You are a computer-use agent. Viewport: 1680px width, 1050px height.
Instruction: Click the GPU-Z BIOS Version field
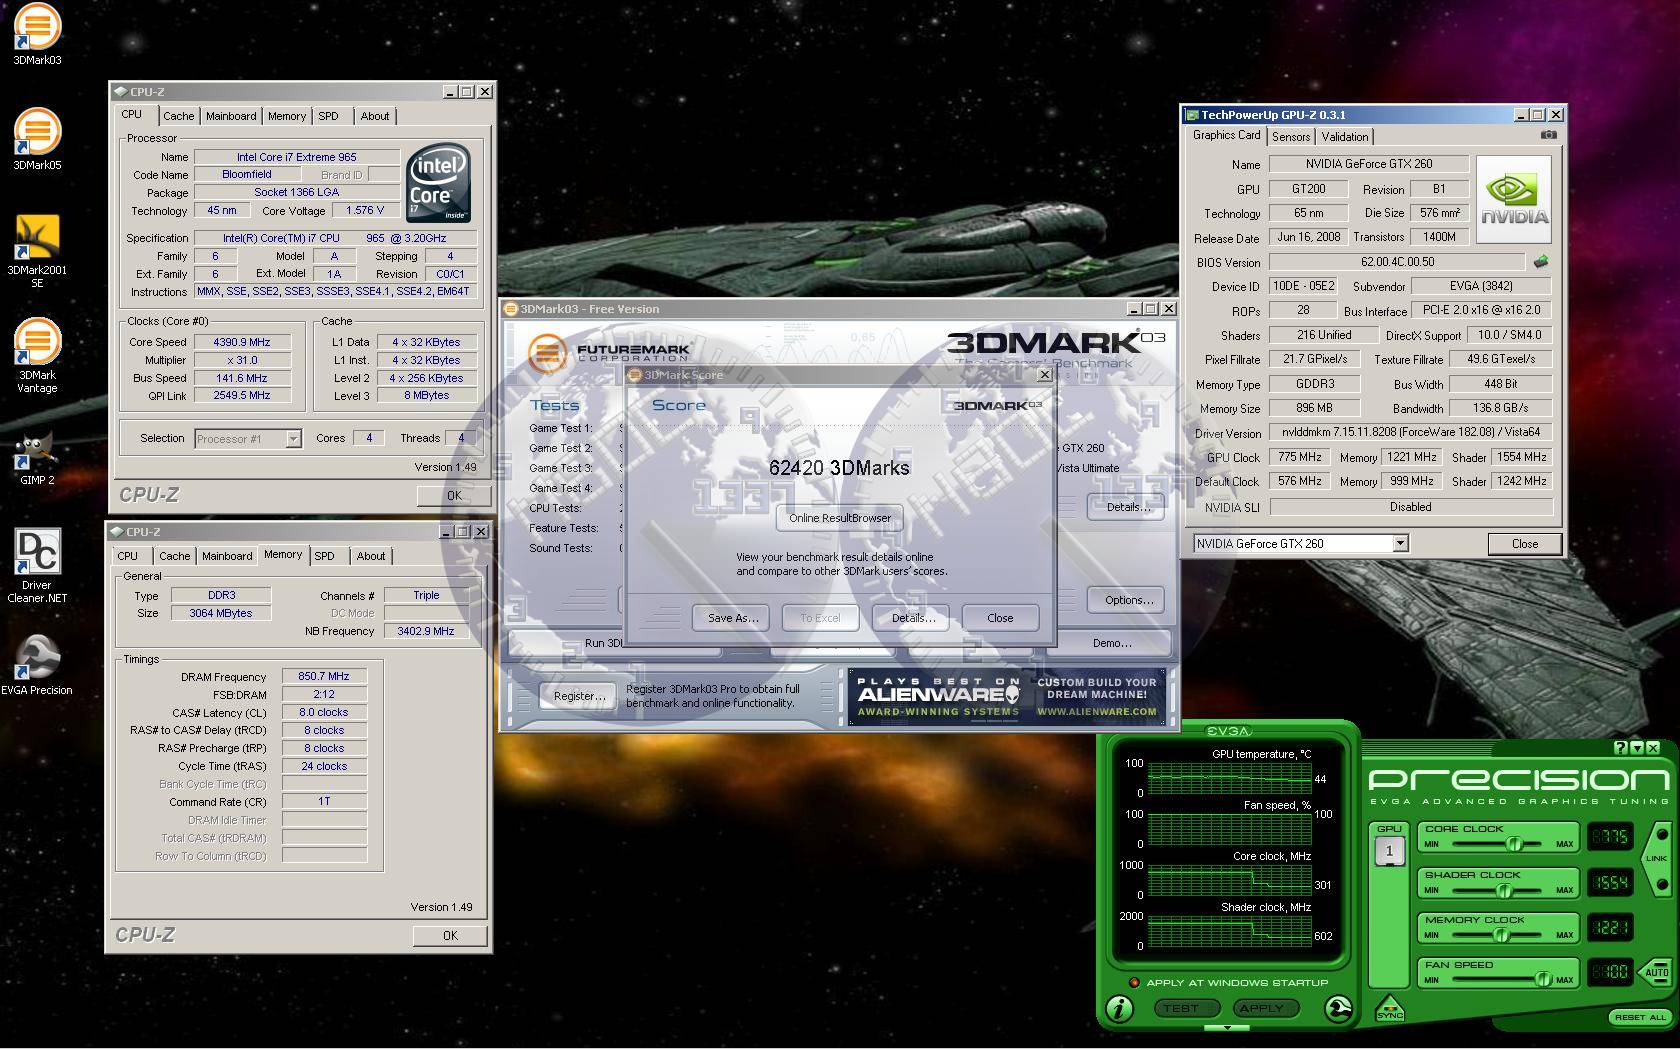pos(1398,262)
